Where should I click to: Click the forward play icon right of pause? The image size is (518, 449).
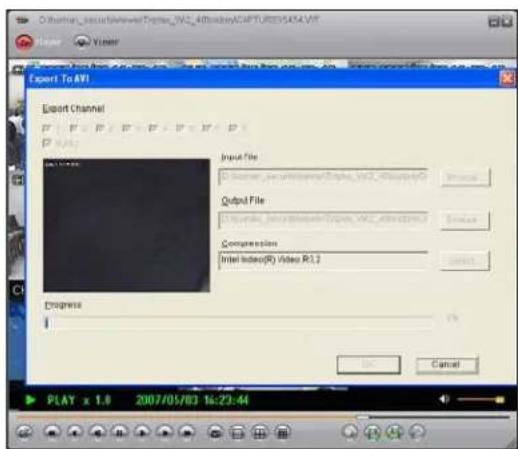tap(142, 432)
